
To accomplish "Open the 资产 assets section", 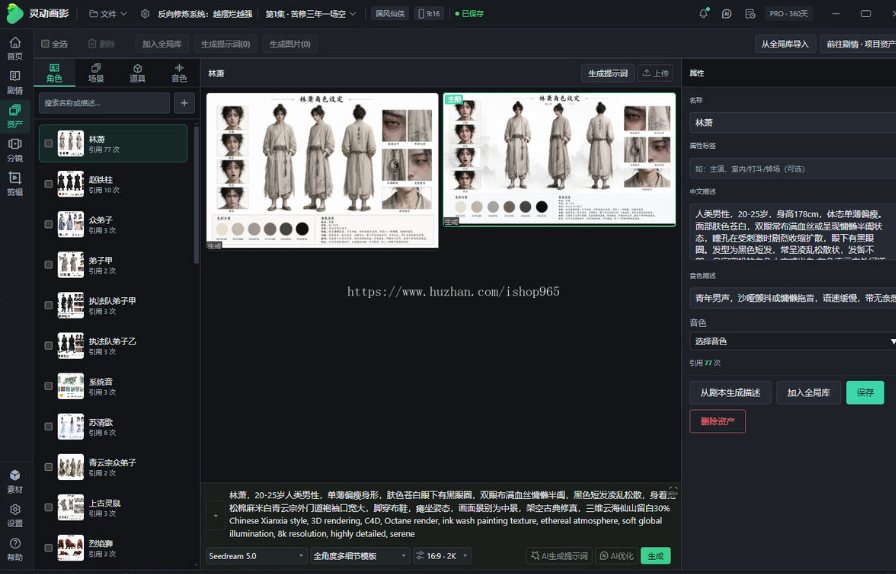I will 15,116.
